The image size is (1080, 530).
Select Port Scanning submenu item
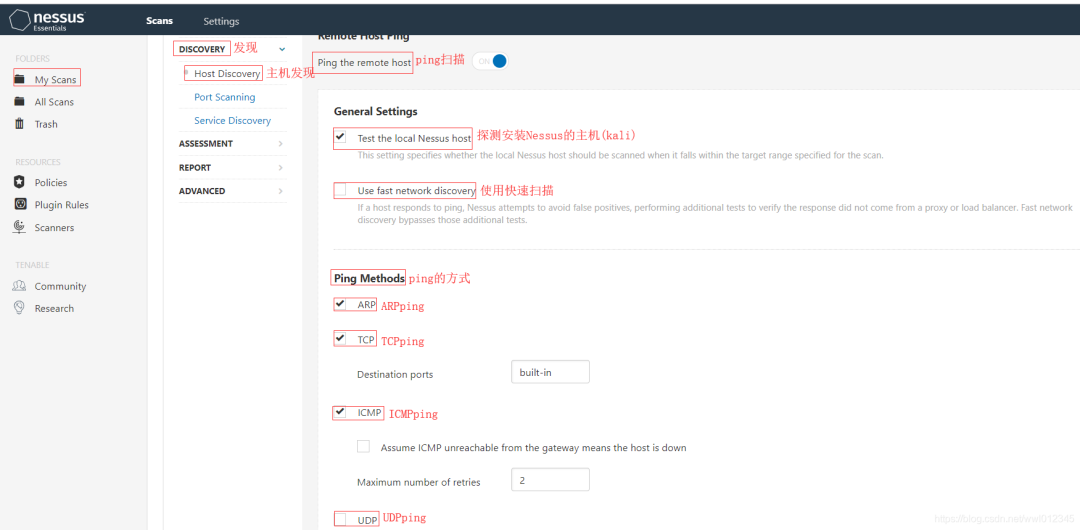(x=225, y=97)
